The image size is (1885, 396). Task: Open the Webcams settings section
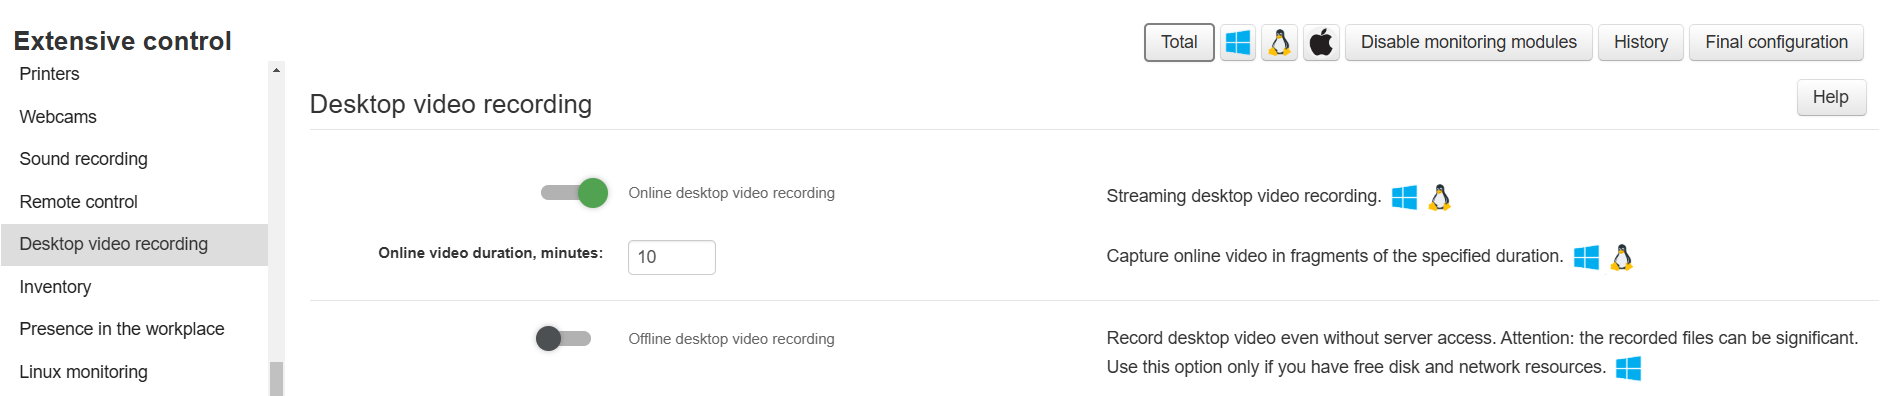point(58,117)
